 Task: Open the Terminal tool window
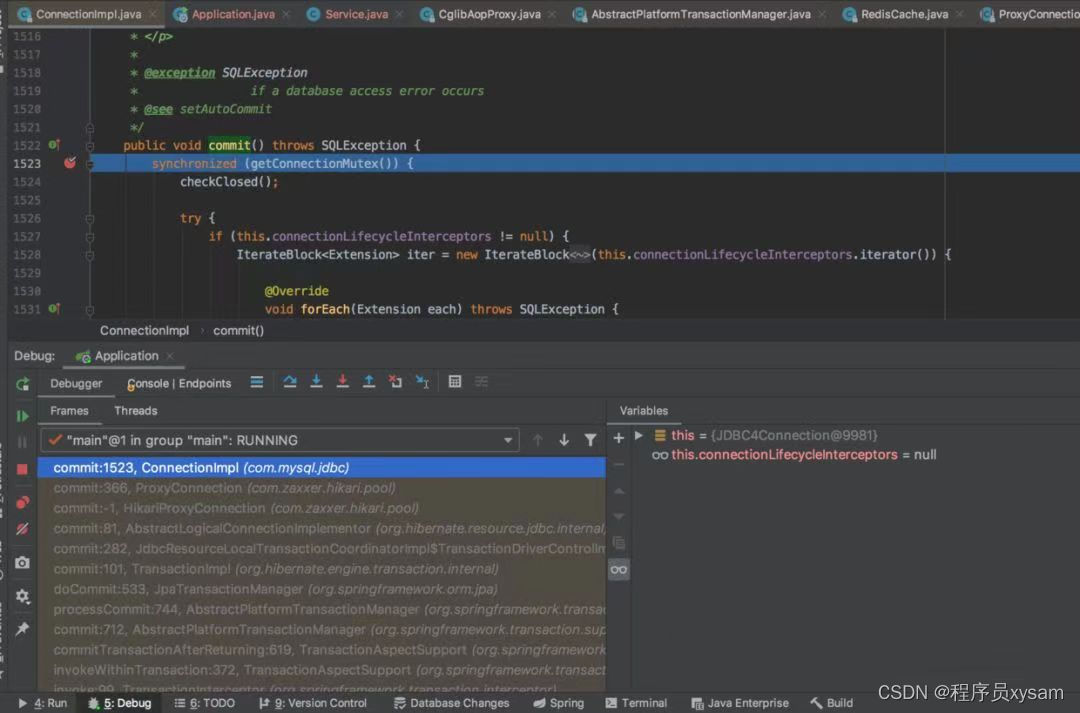coord(636,703)
